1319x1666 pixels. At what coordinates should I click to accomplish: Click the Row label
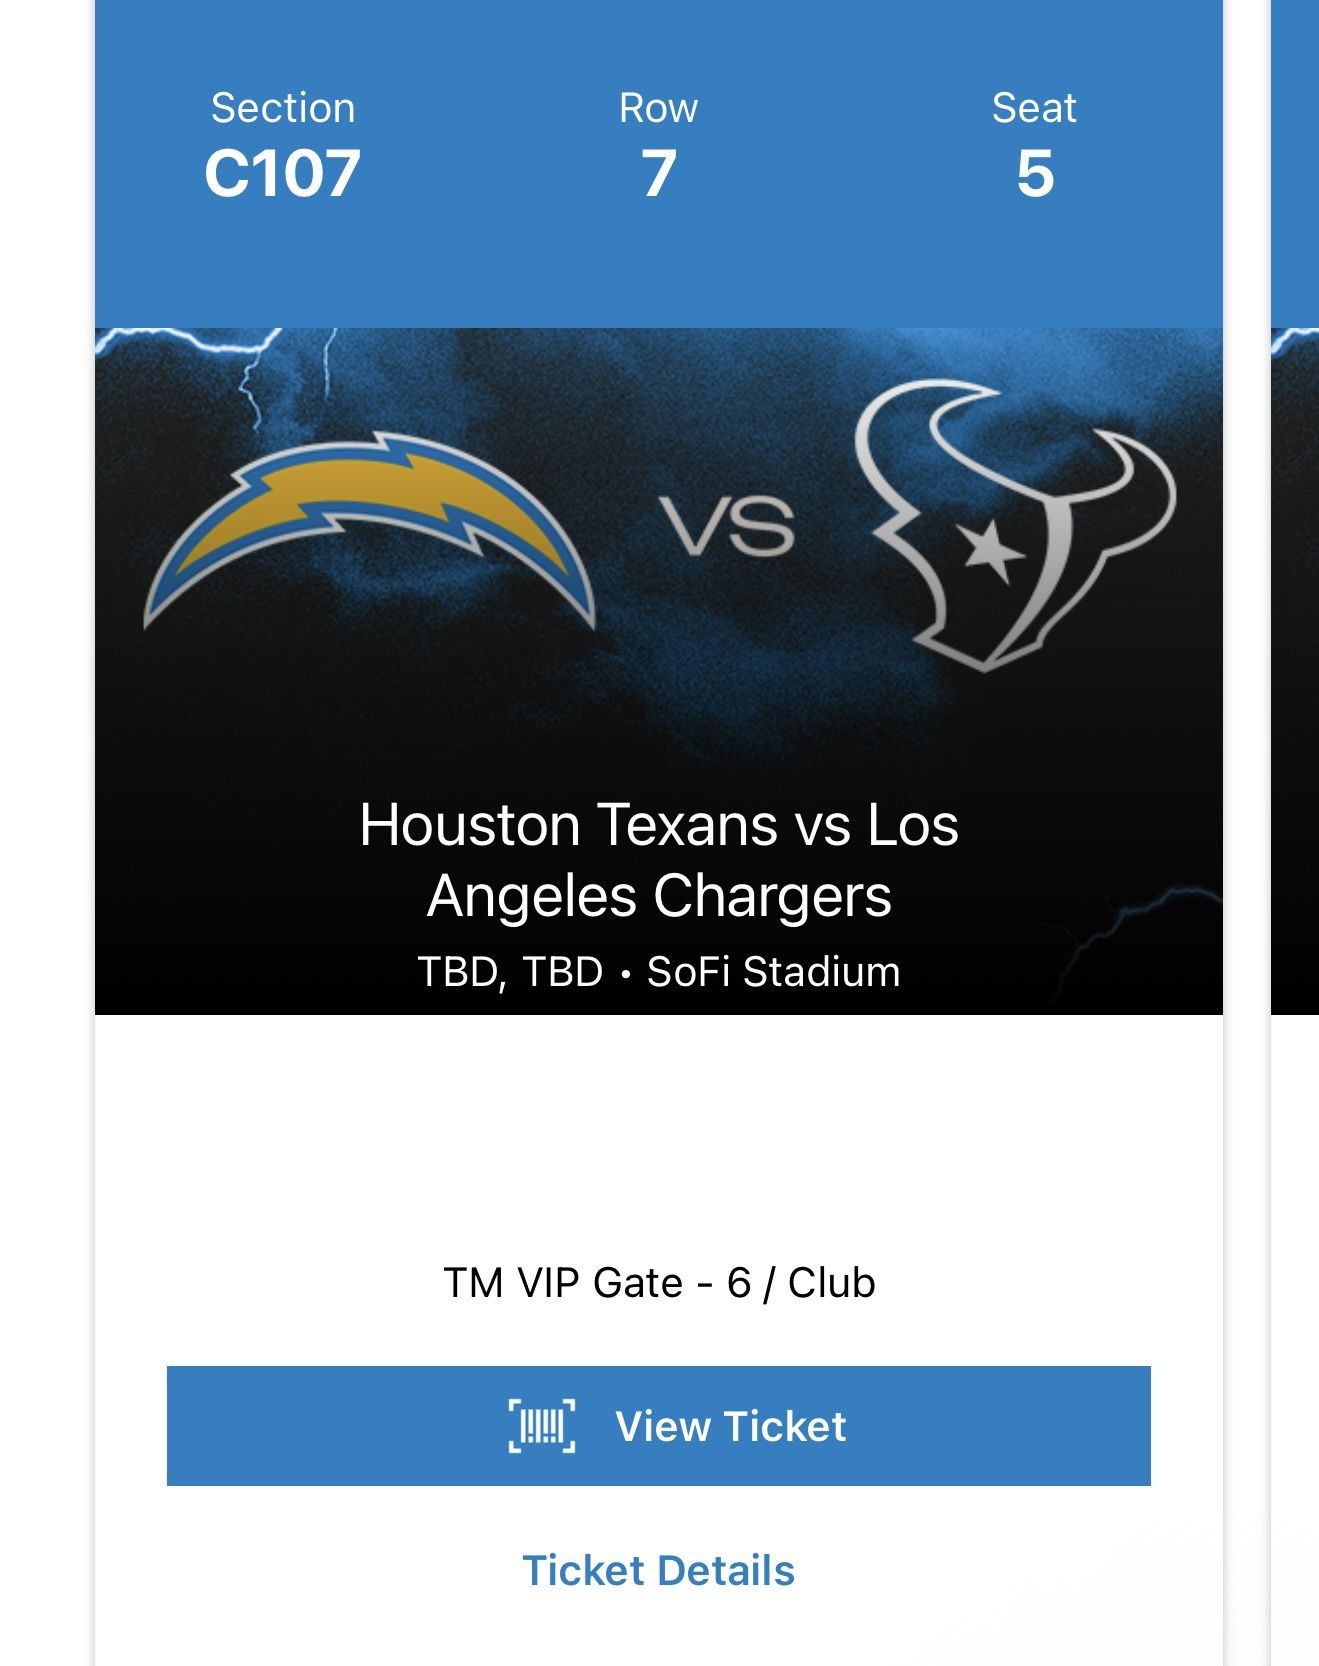click(x=658, y=108)
